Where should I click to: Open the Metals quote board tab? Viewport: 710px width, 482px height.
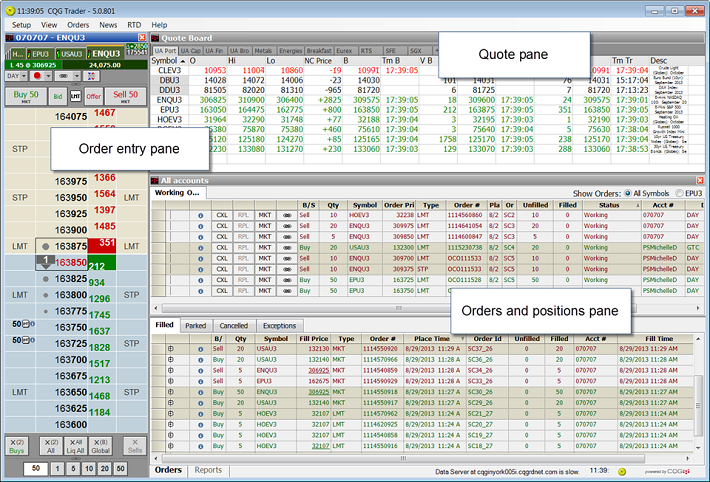[x=263, y=51]
